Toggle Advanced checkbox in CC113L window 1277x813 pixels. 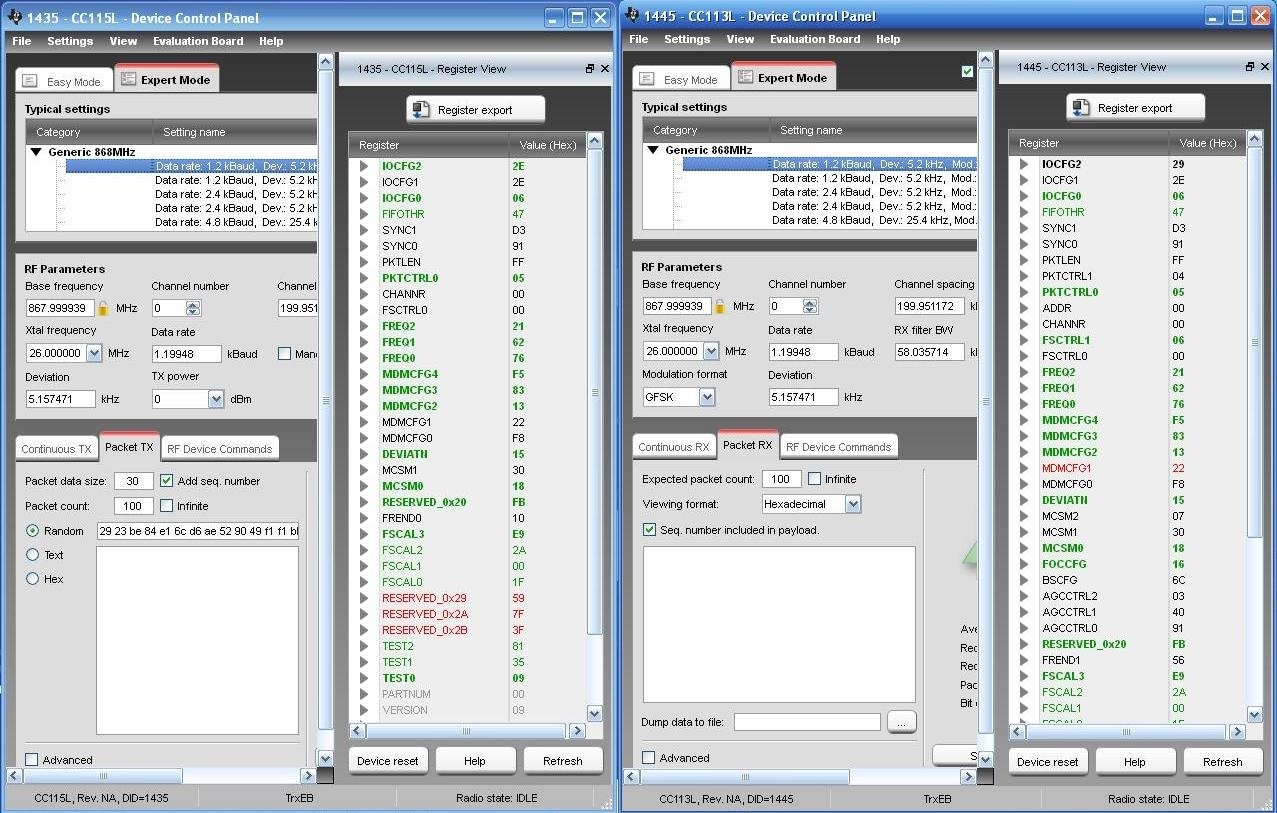point(649,758)
